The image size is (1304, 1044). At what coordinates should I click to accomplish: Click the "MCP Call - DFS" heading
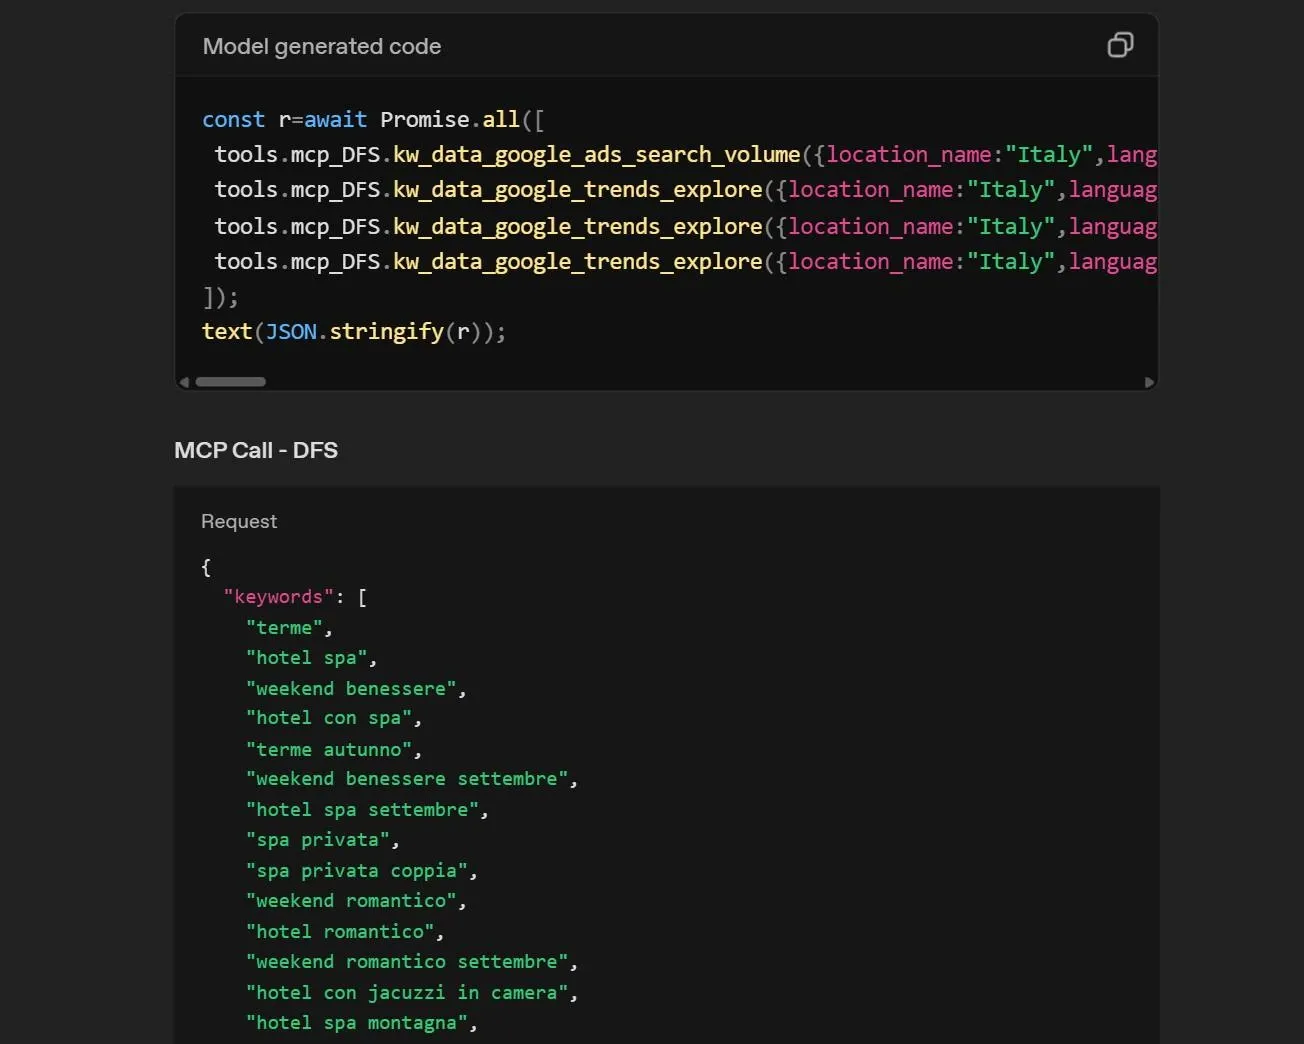(256, 450)
